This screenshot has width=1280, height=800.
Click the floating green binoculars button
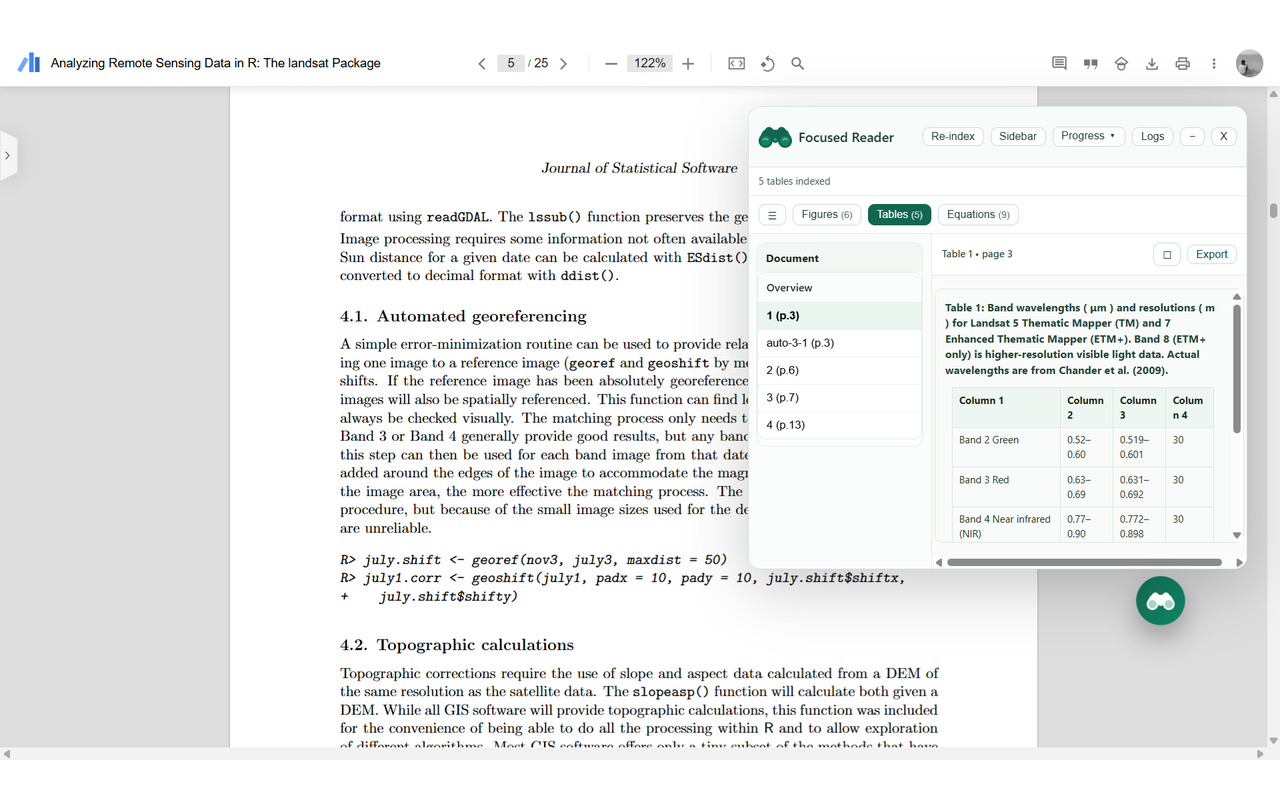(x=1160, y=601)
